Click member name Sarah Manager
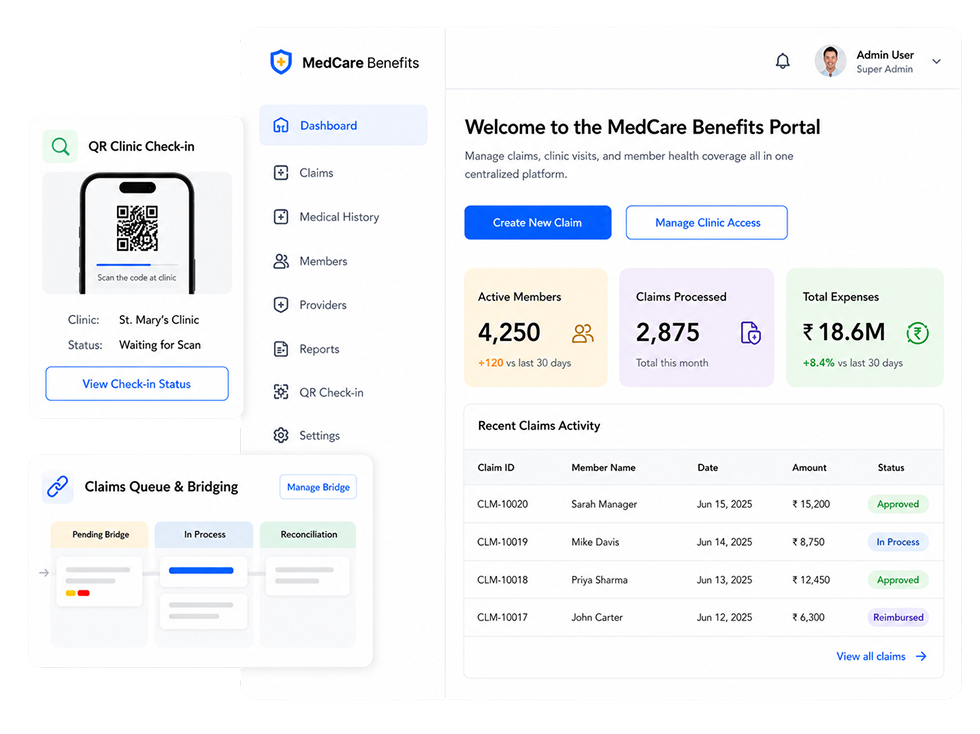Image resolution: width=980 pixels, height=734 pixels. pos(604,504)
